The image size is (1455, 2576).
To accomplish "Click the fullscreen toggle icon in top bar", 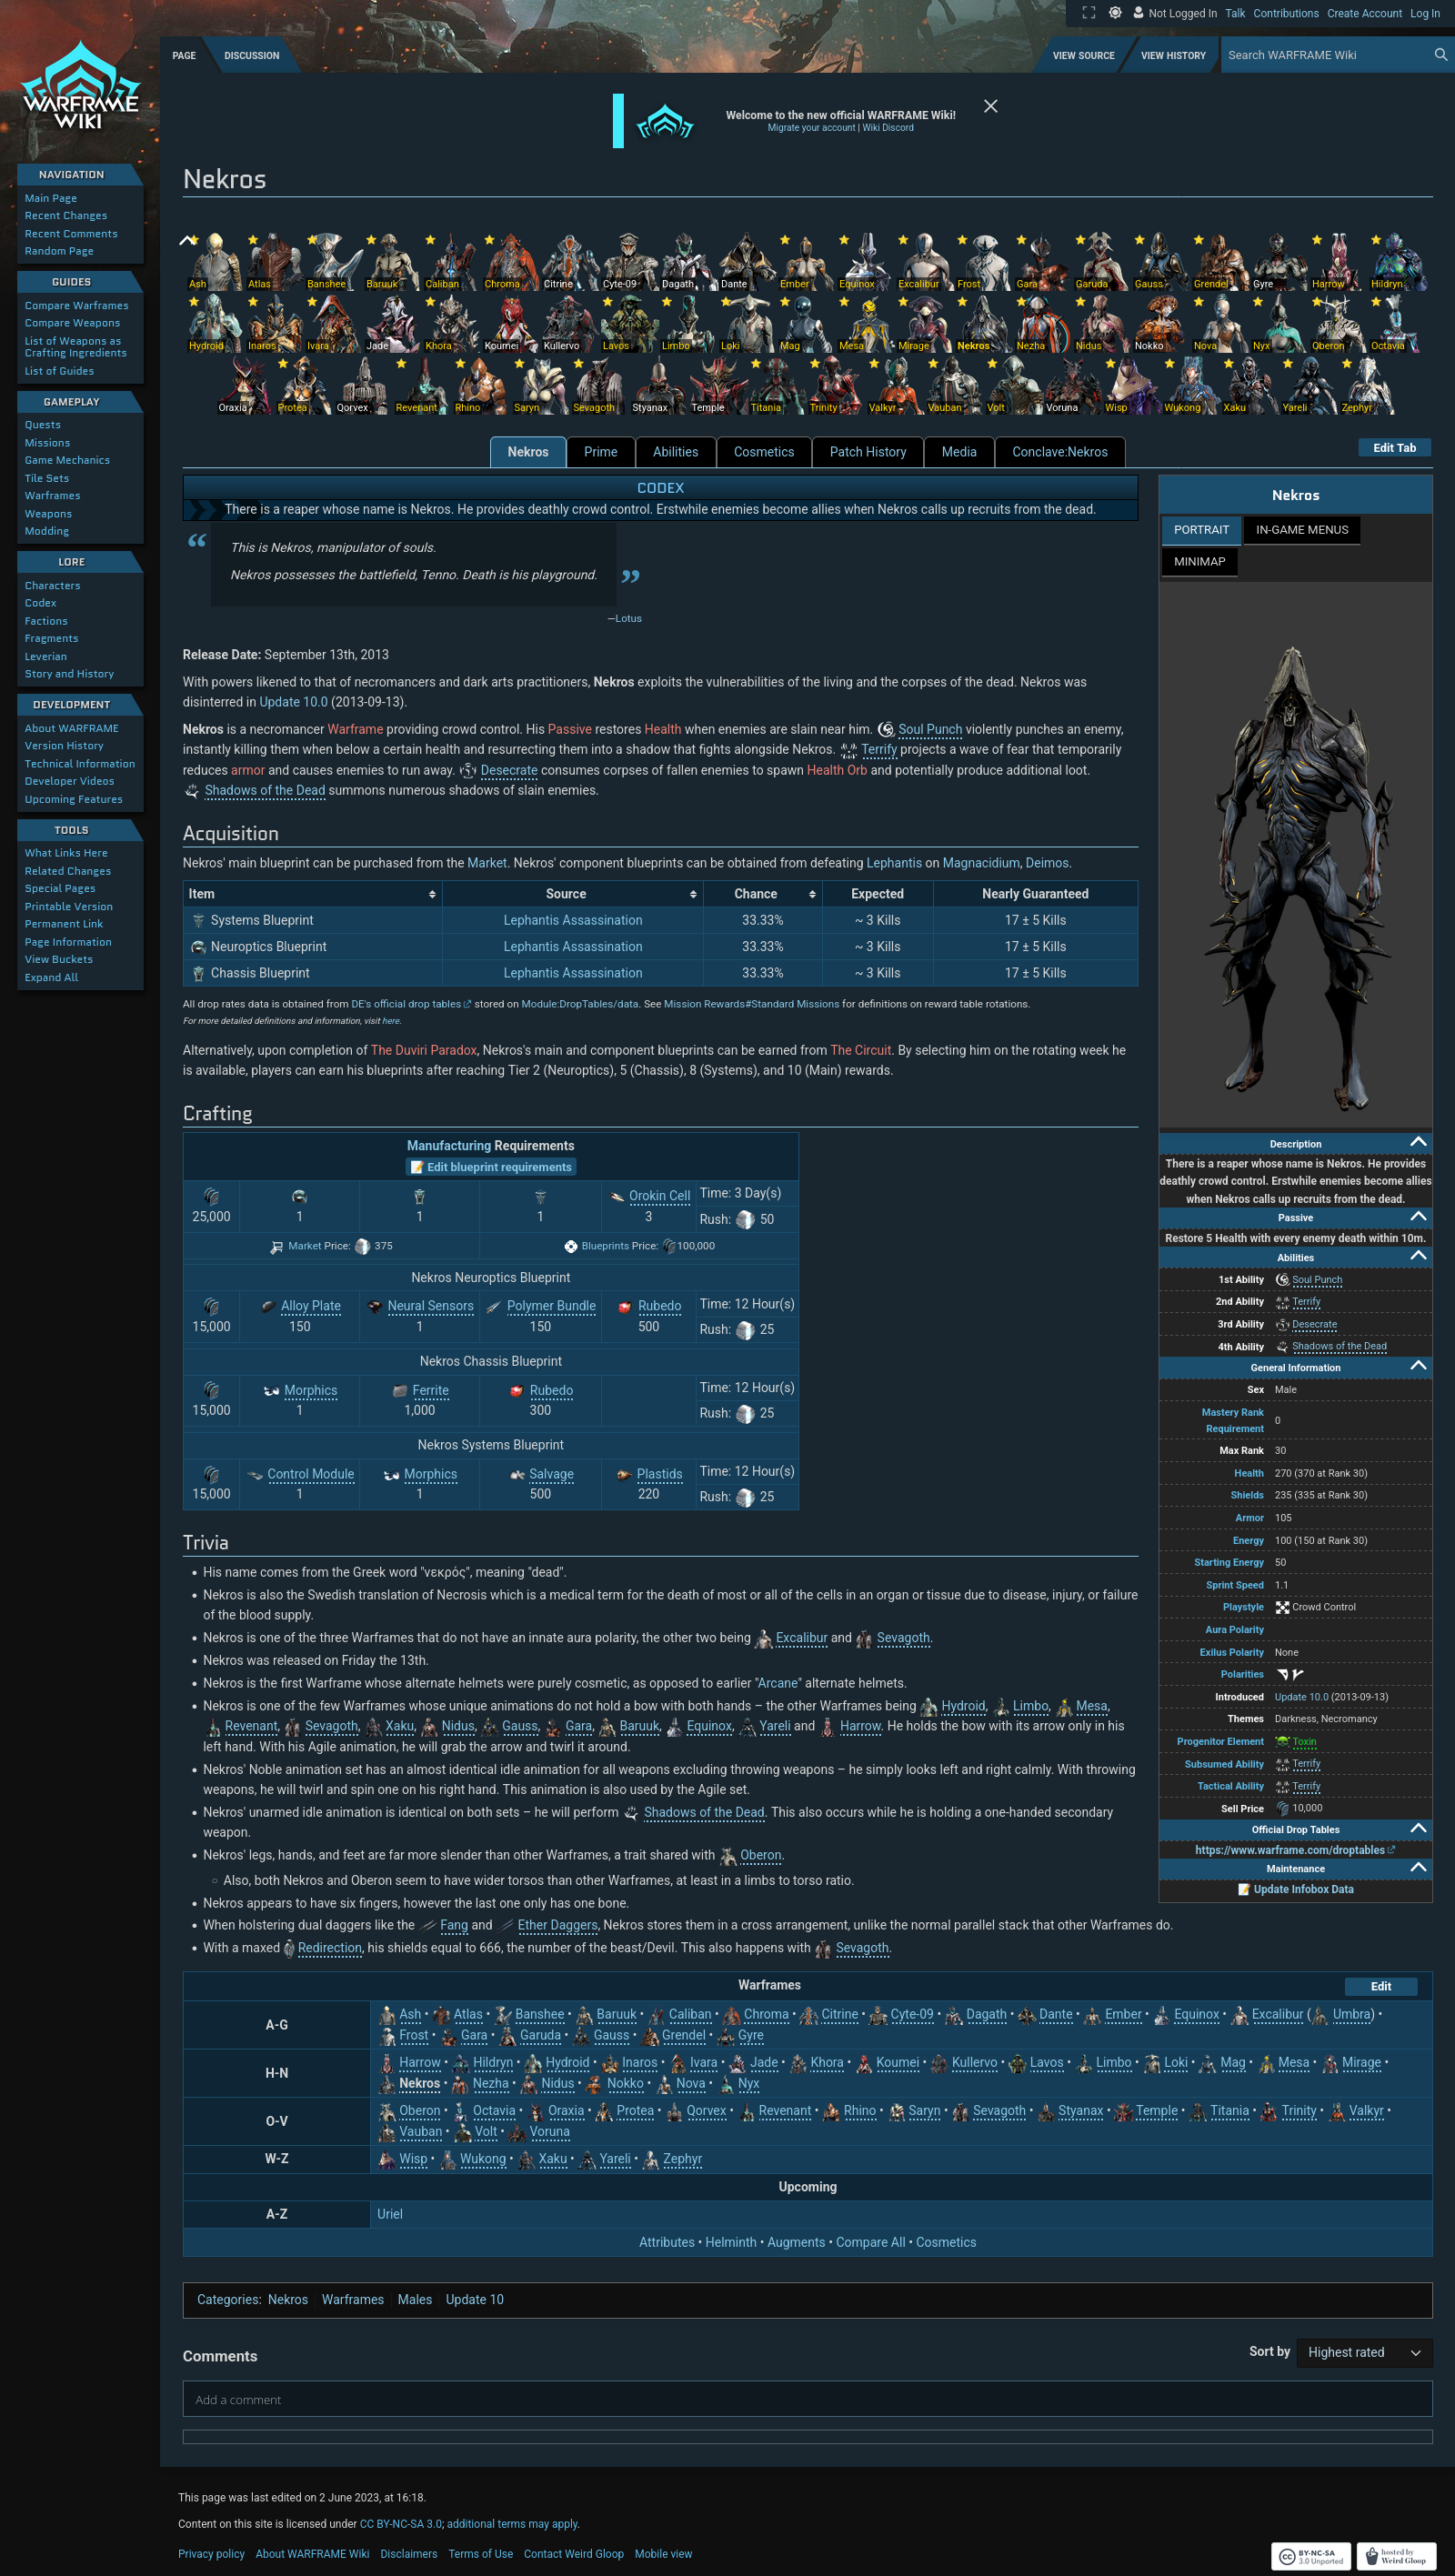I will click(x=1089, y=13).
